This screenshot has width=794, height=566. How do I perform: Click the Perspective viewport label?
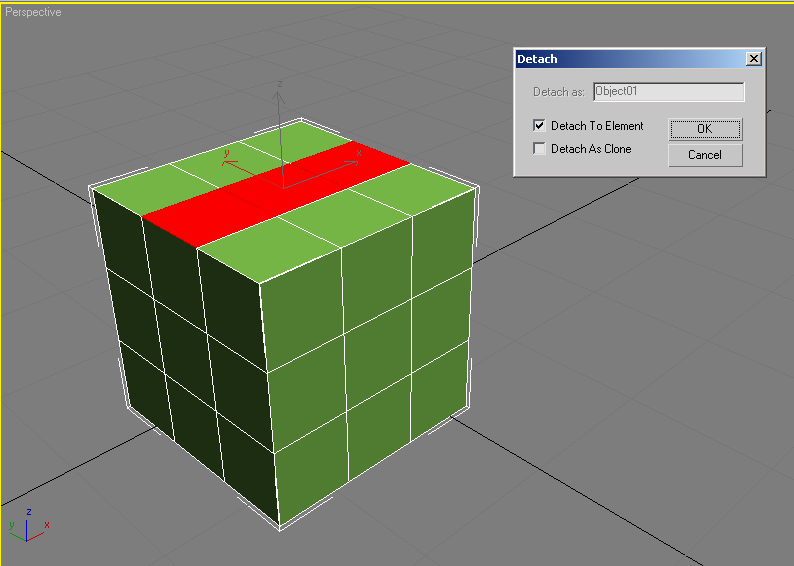(33, 12)
